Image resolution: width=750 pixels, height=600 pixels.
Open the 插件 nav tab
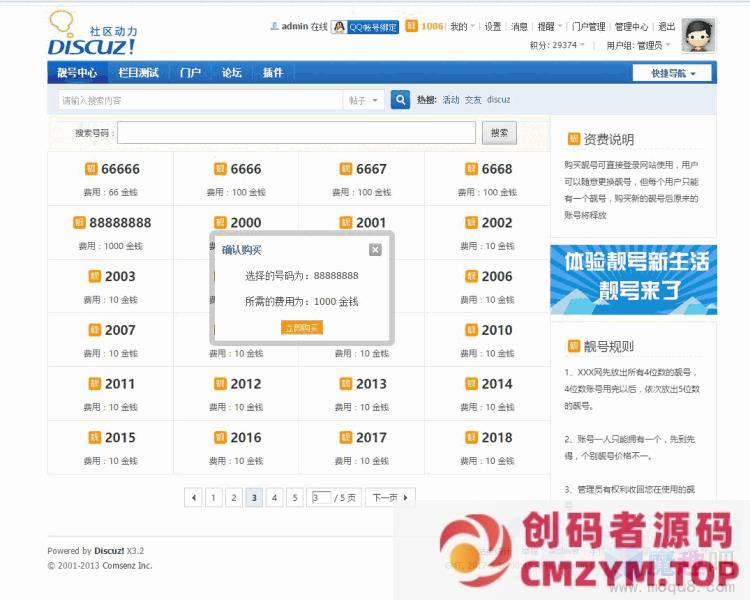[x=272, y=73]
